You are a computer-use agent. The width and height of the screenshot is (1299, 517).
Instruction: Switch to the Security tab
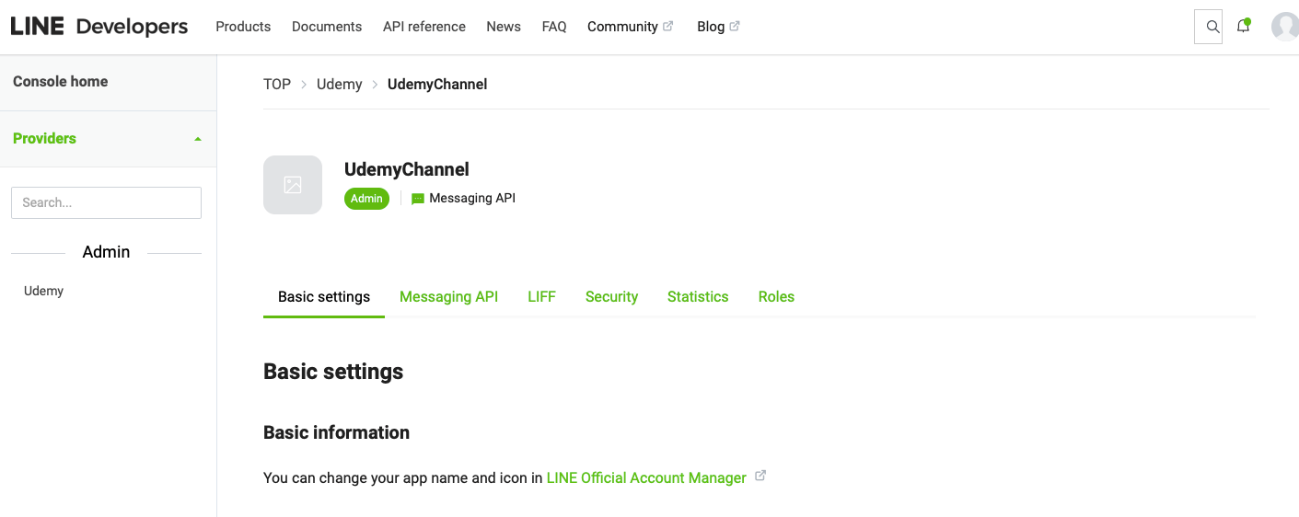pyautogui.click(x=611, y=297)
